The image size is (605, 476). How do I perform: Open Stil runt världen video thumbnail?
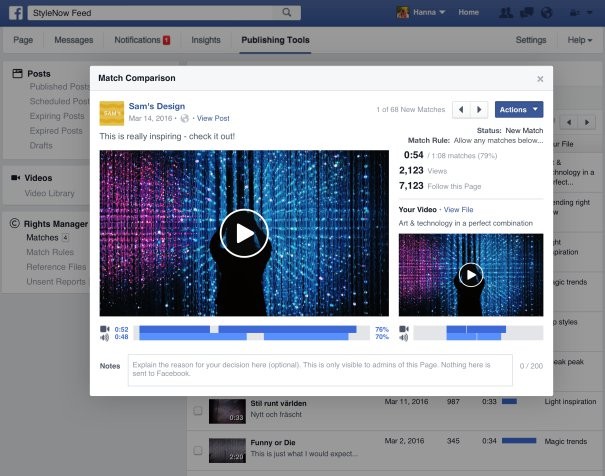coord(227,411)
